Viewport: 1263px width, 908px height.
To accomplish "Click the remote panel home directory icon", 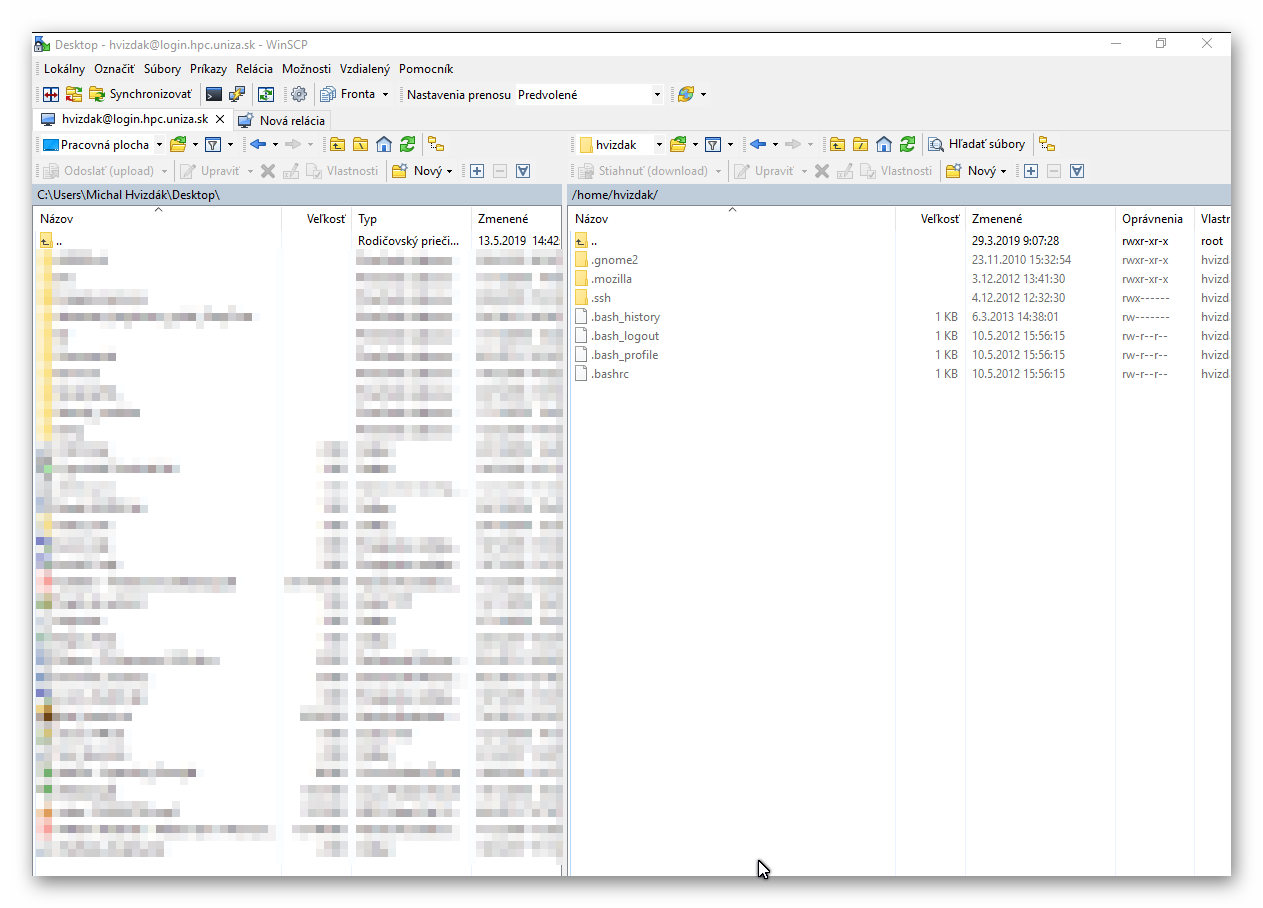I will (884, 145).
